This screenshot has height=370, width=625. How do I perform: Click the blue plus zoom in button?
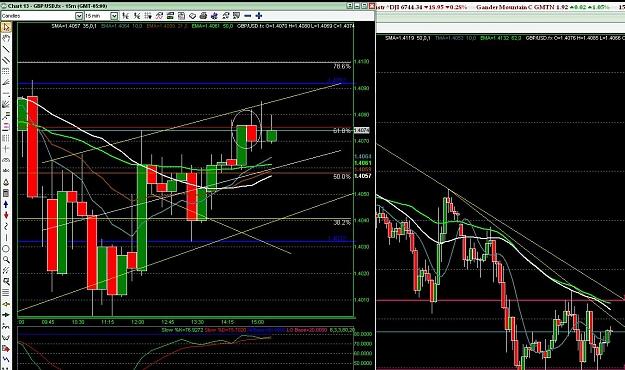click(x=259, y=16)
